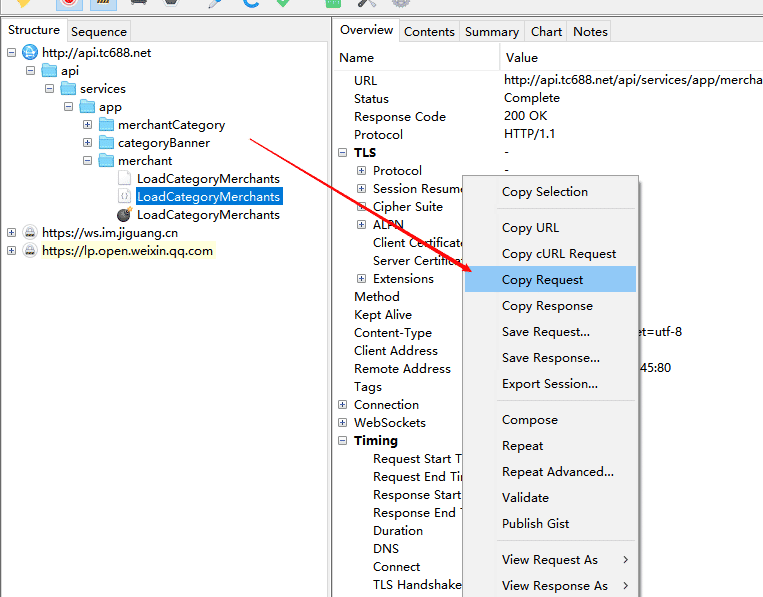
Task: Click the globe icon for api.tc688.net host
Action: click(30, 53)
